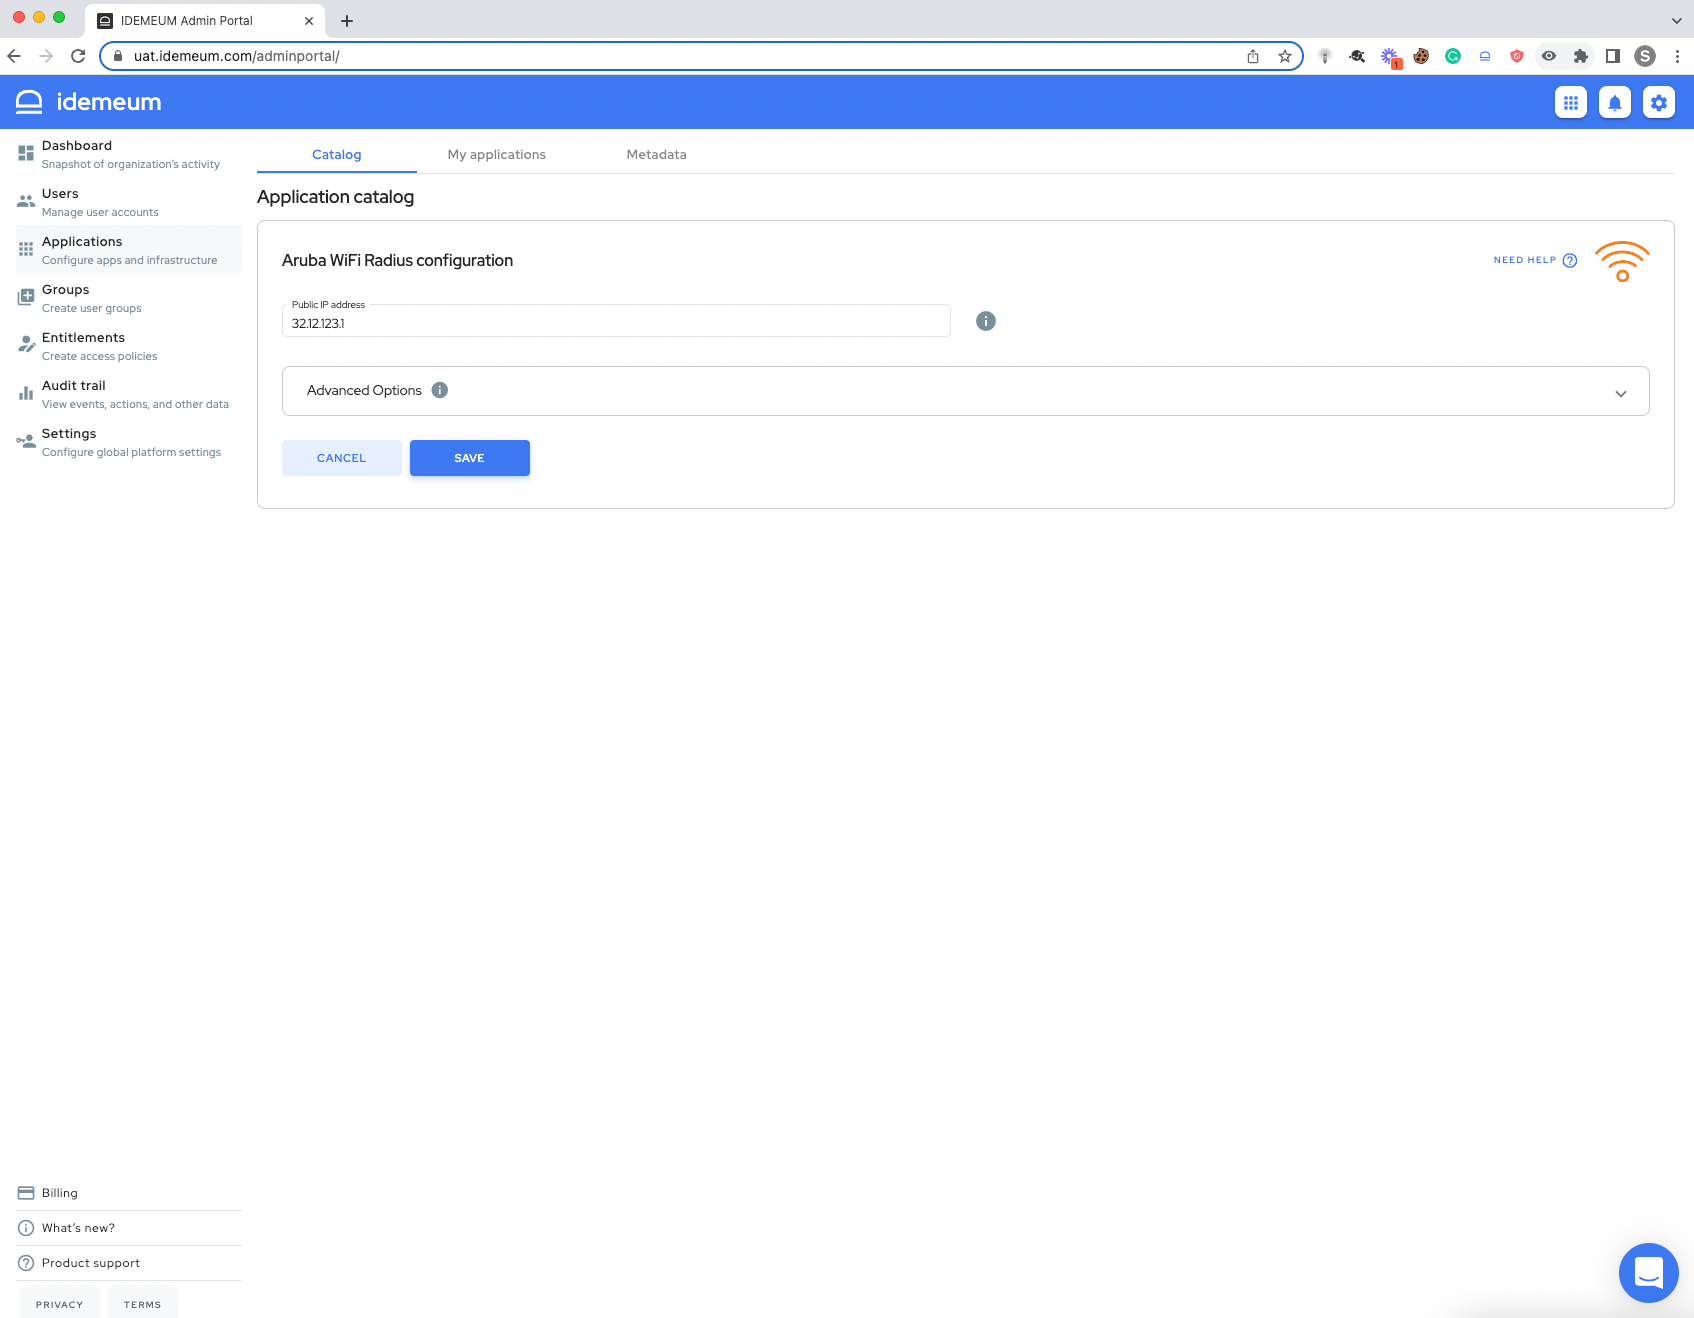
Task: Click the Audit trail chart icon
Action: pos(26,393)
